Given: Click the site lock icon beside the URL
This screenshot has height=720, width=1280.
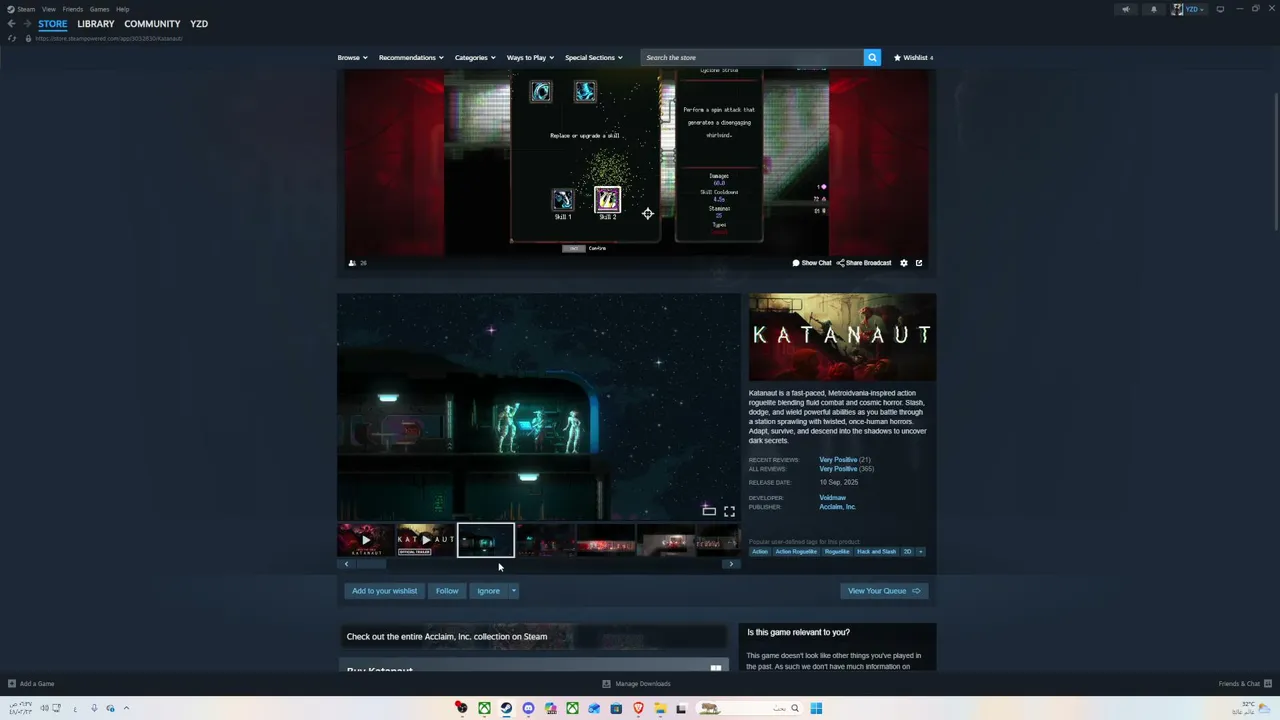Looking at the screenshot, I should coord(28,38).
